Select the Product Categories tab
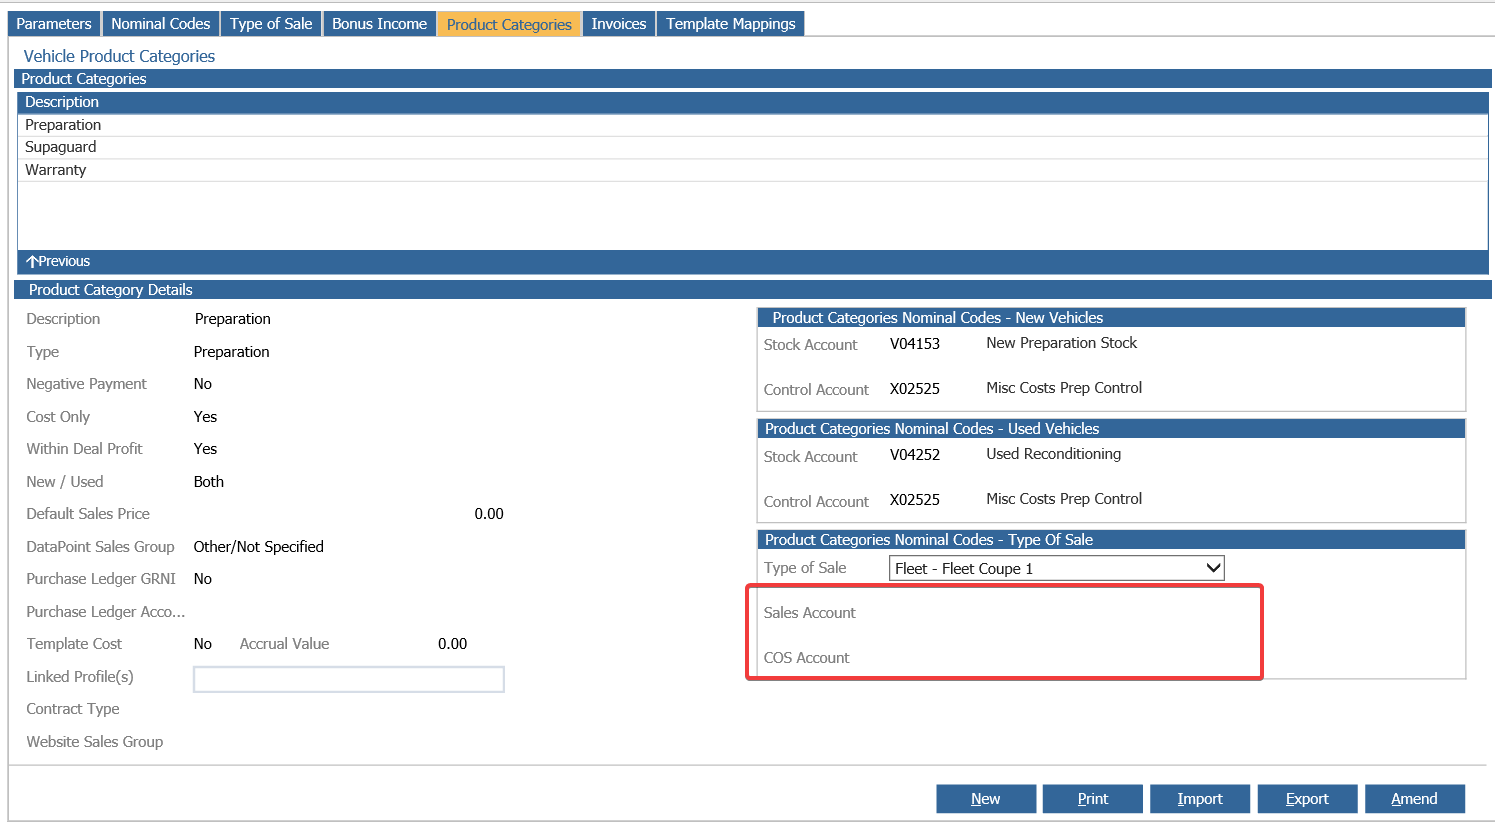 click(x=509, y=24)
